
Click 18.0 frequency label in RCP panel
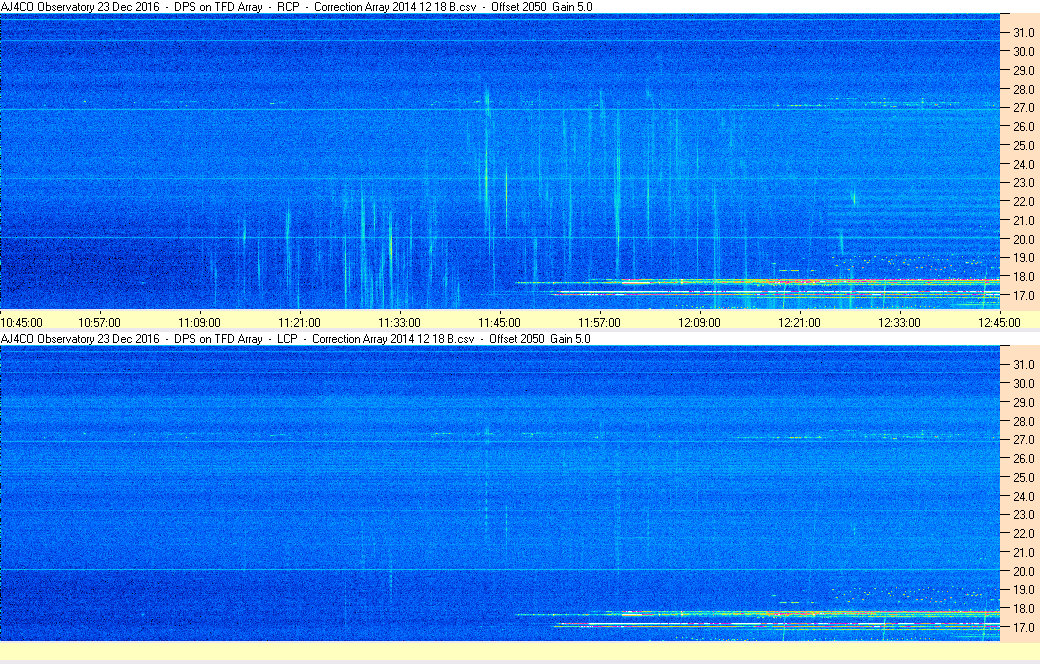(x=1023, y=277)
